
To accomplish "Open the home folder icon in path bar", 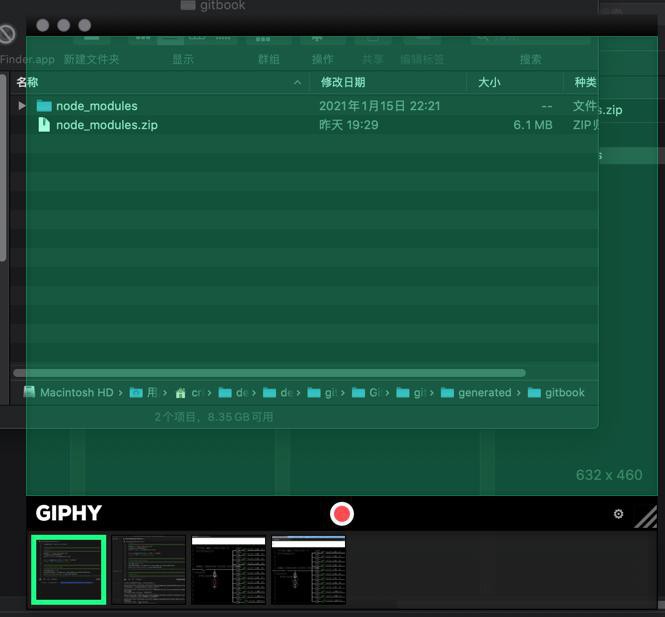I will 180,393.
